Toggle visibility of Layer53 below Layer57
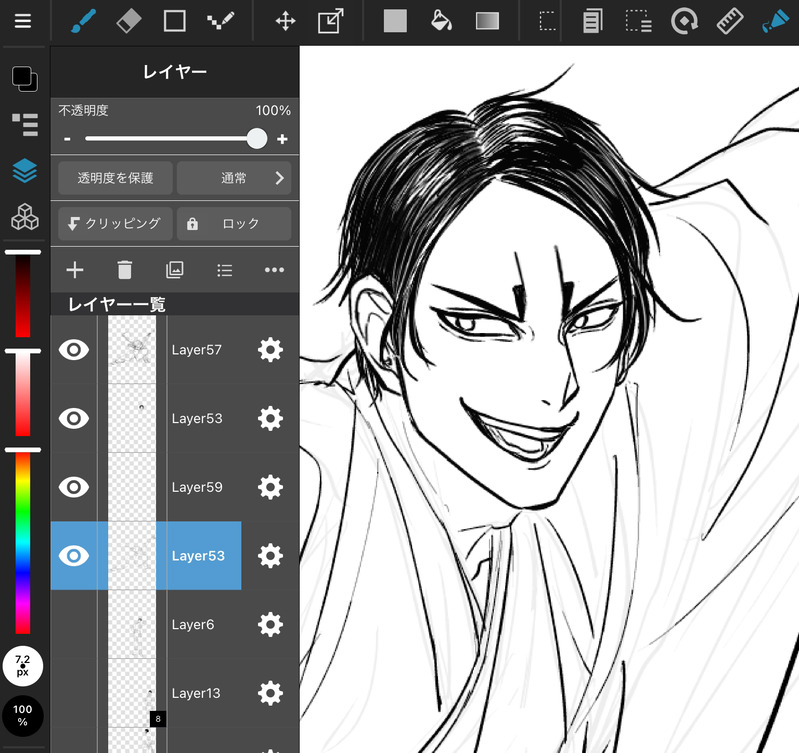Viewport: 799px width, 753px height. (x=74, y=418)
